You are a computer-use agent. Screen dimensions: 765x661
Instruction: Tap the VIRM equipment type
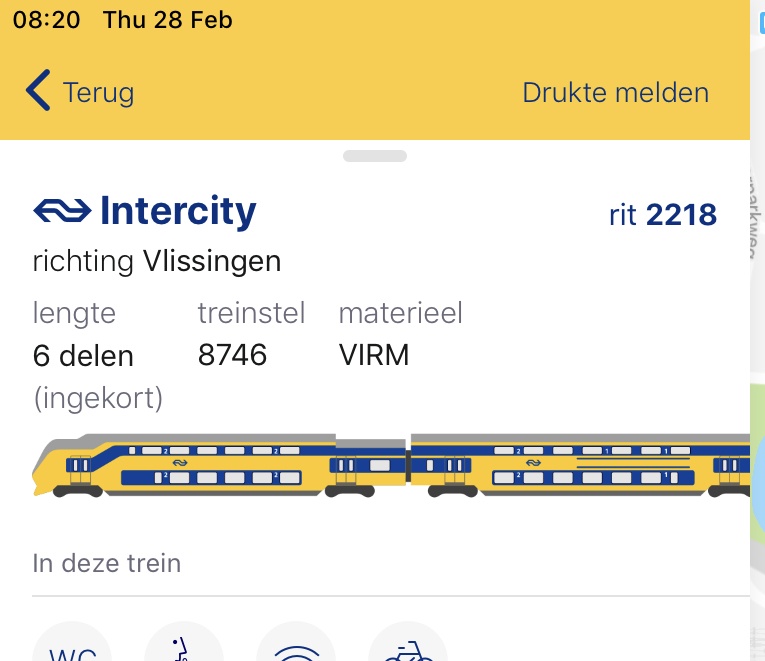tap(374, 354)
